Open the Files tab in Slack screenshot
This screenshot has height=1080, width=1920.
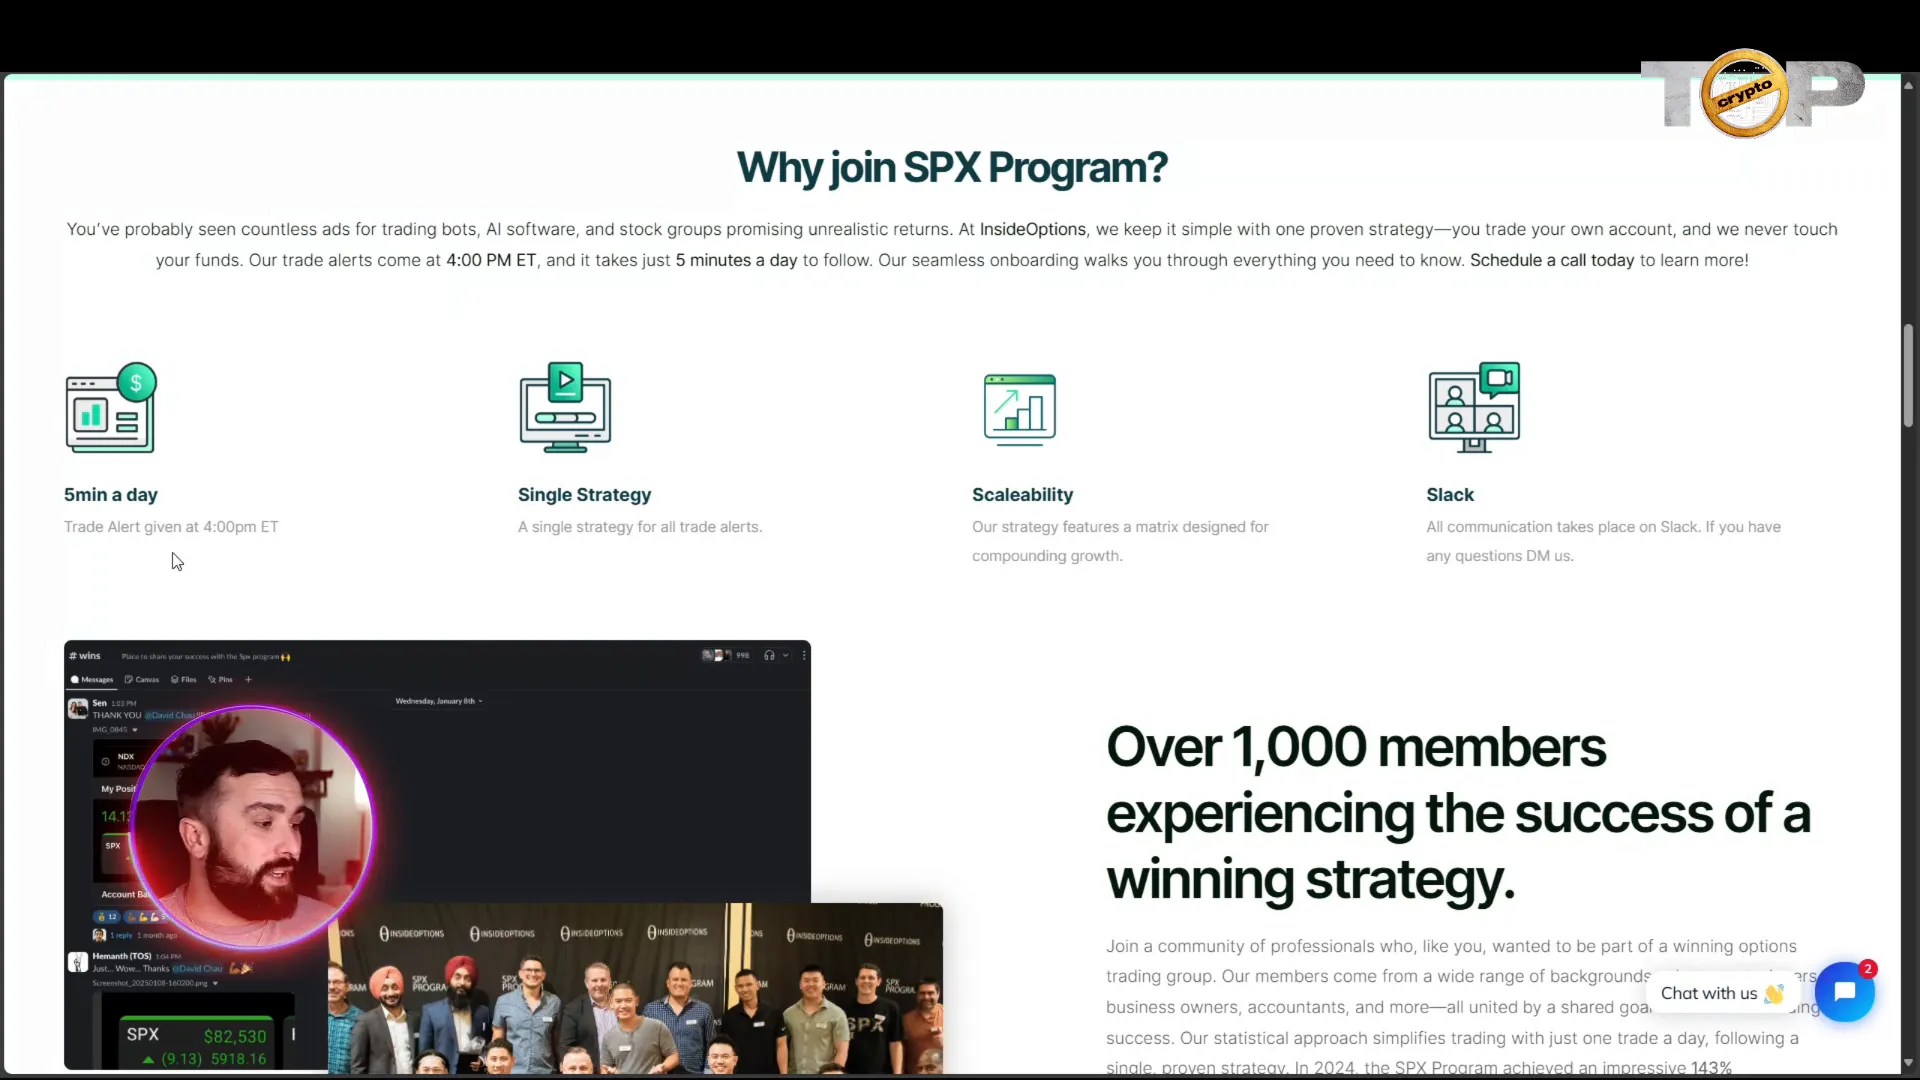point(184,680)
